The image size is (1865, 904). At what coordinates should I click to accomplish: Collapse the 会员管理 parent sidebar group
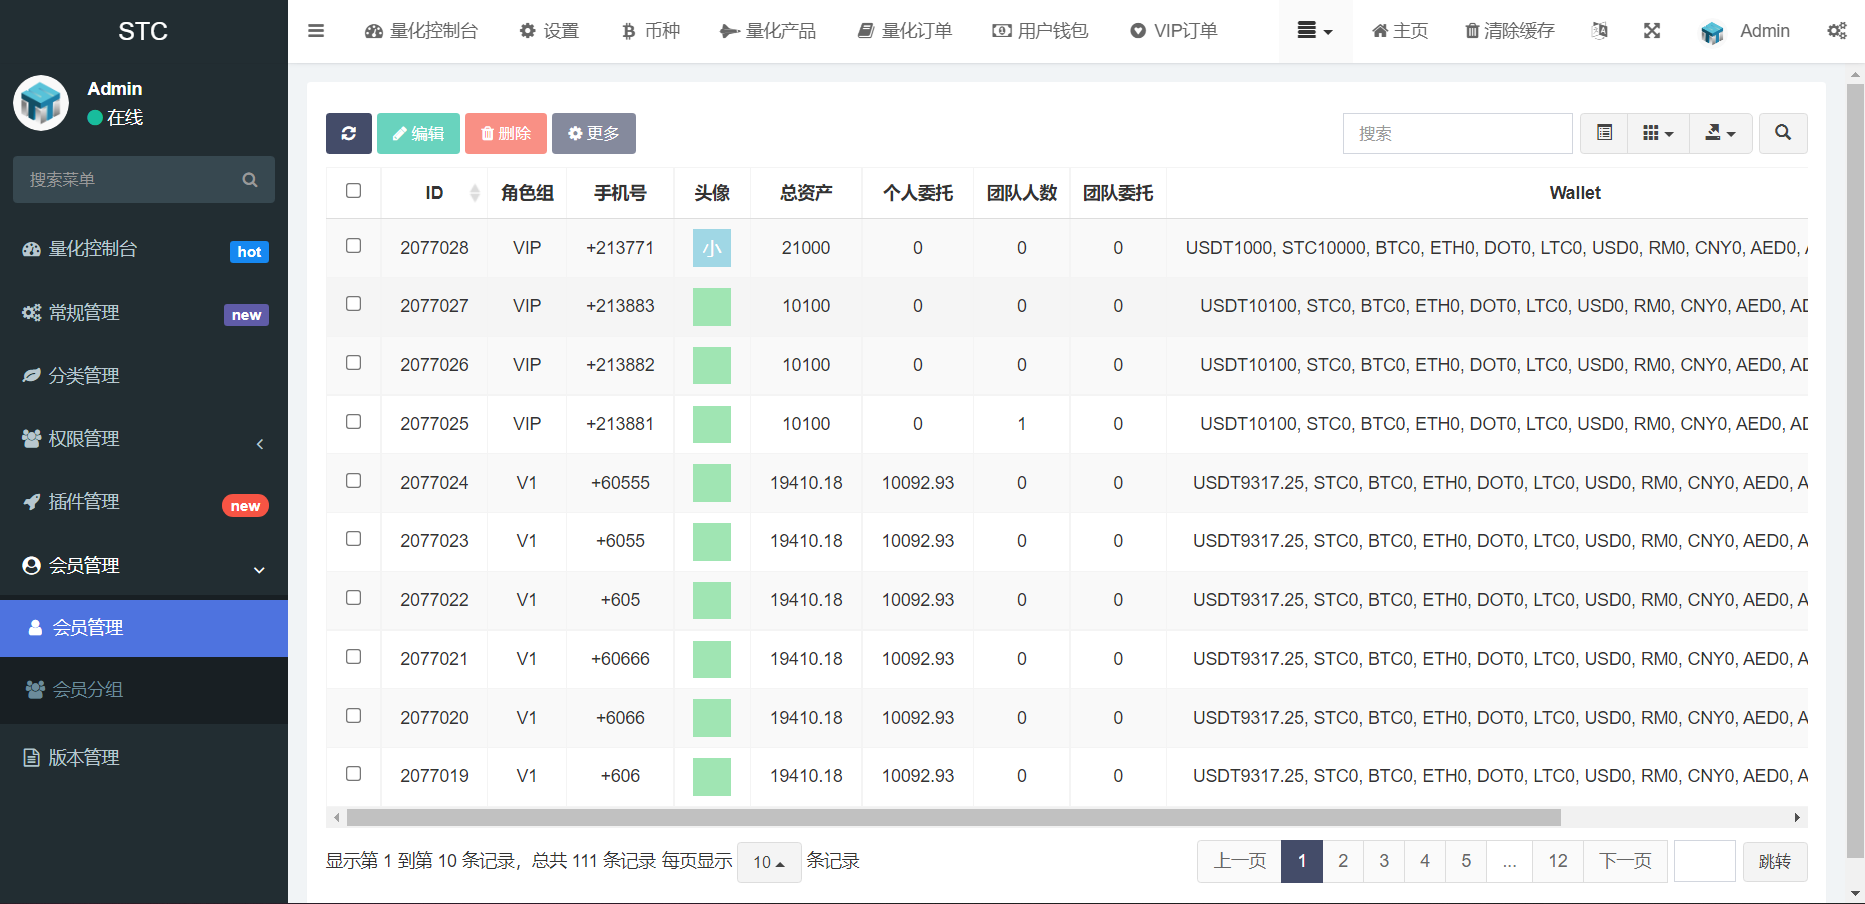click(x=144, y=566)
